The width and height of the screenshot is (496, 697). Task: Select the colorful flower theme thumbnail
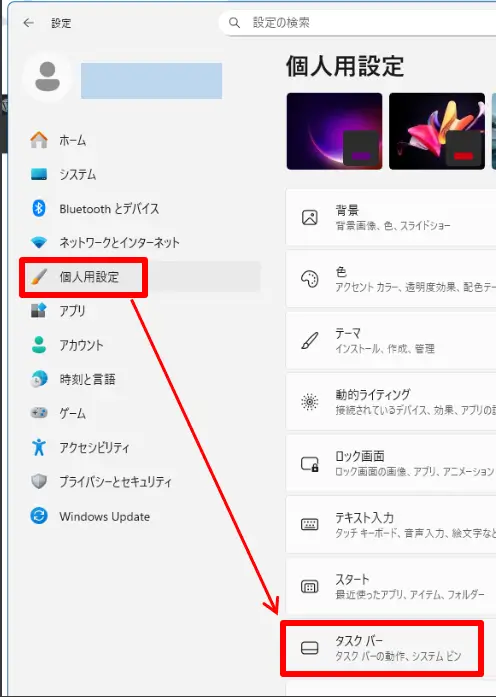click(437, 131)
